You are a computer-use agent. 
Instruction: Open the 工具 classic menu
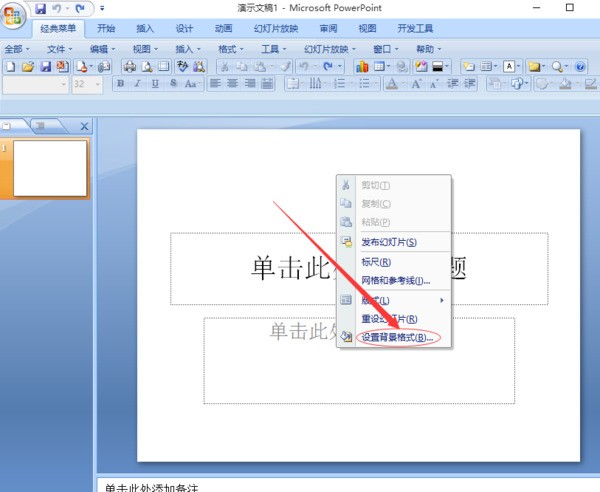point(274,49)
